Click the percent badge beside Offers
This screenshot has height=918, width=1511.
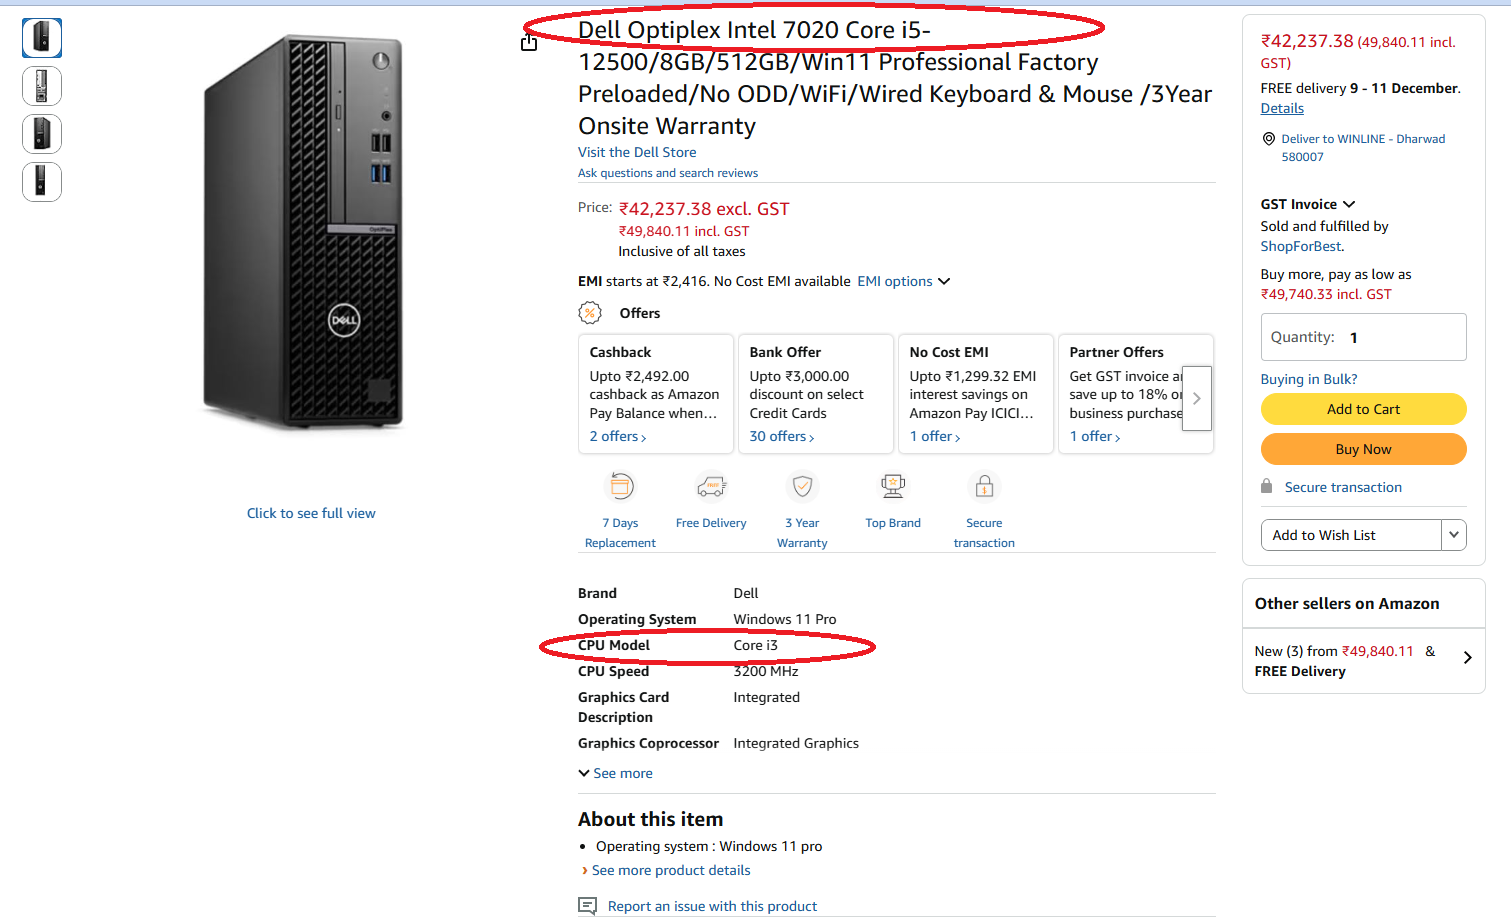pyautogui.click(x=590, y=312)
